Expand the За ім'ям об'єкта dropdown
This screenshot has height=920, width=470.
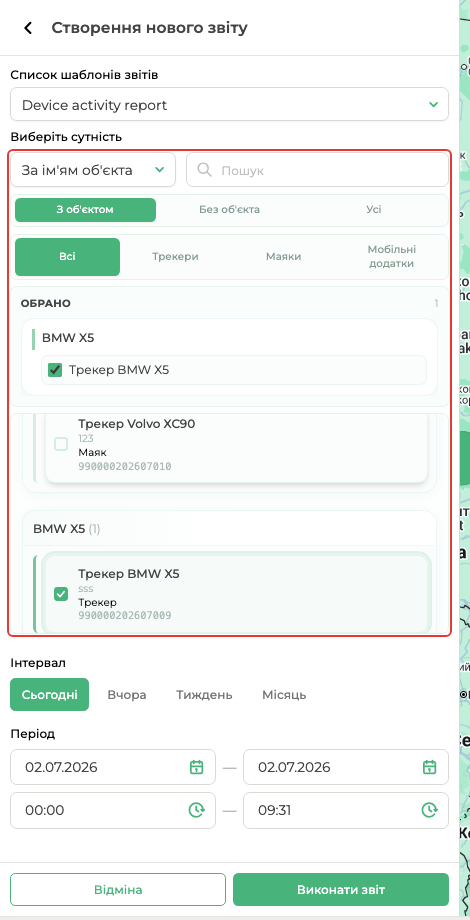93,170
